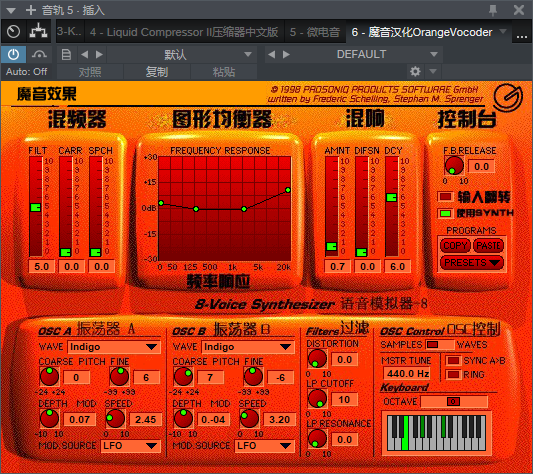Click the OSC A FINE pitch knob
This screenshot has width=533, height=474.
119,377
